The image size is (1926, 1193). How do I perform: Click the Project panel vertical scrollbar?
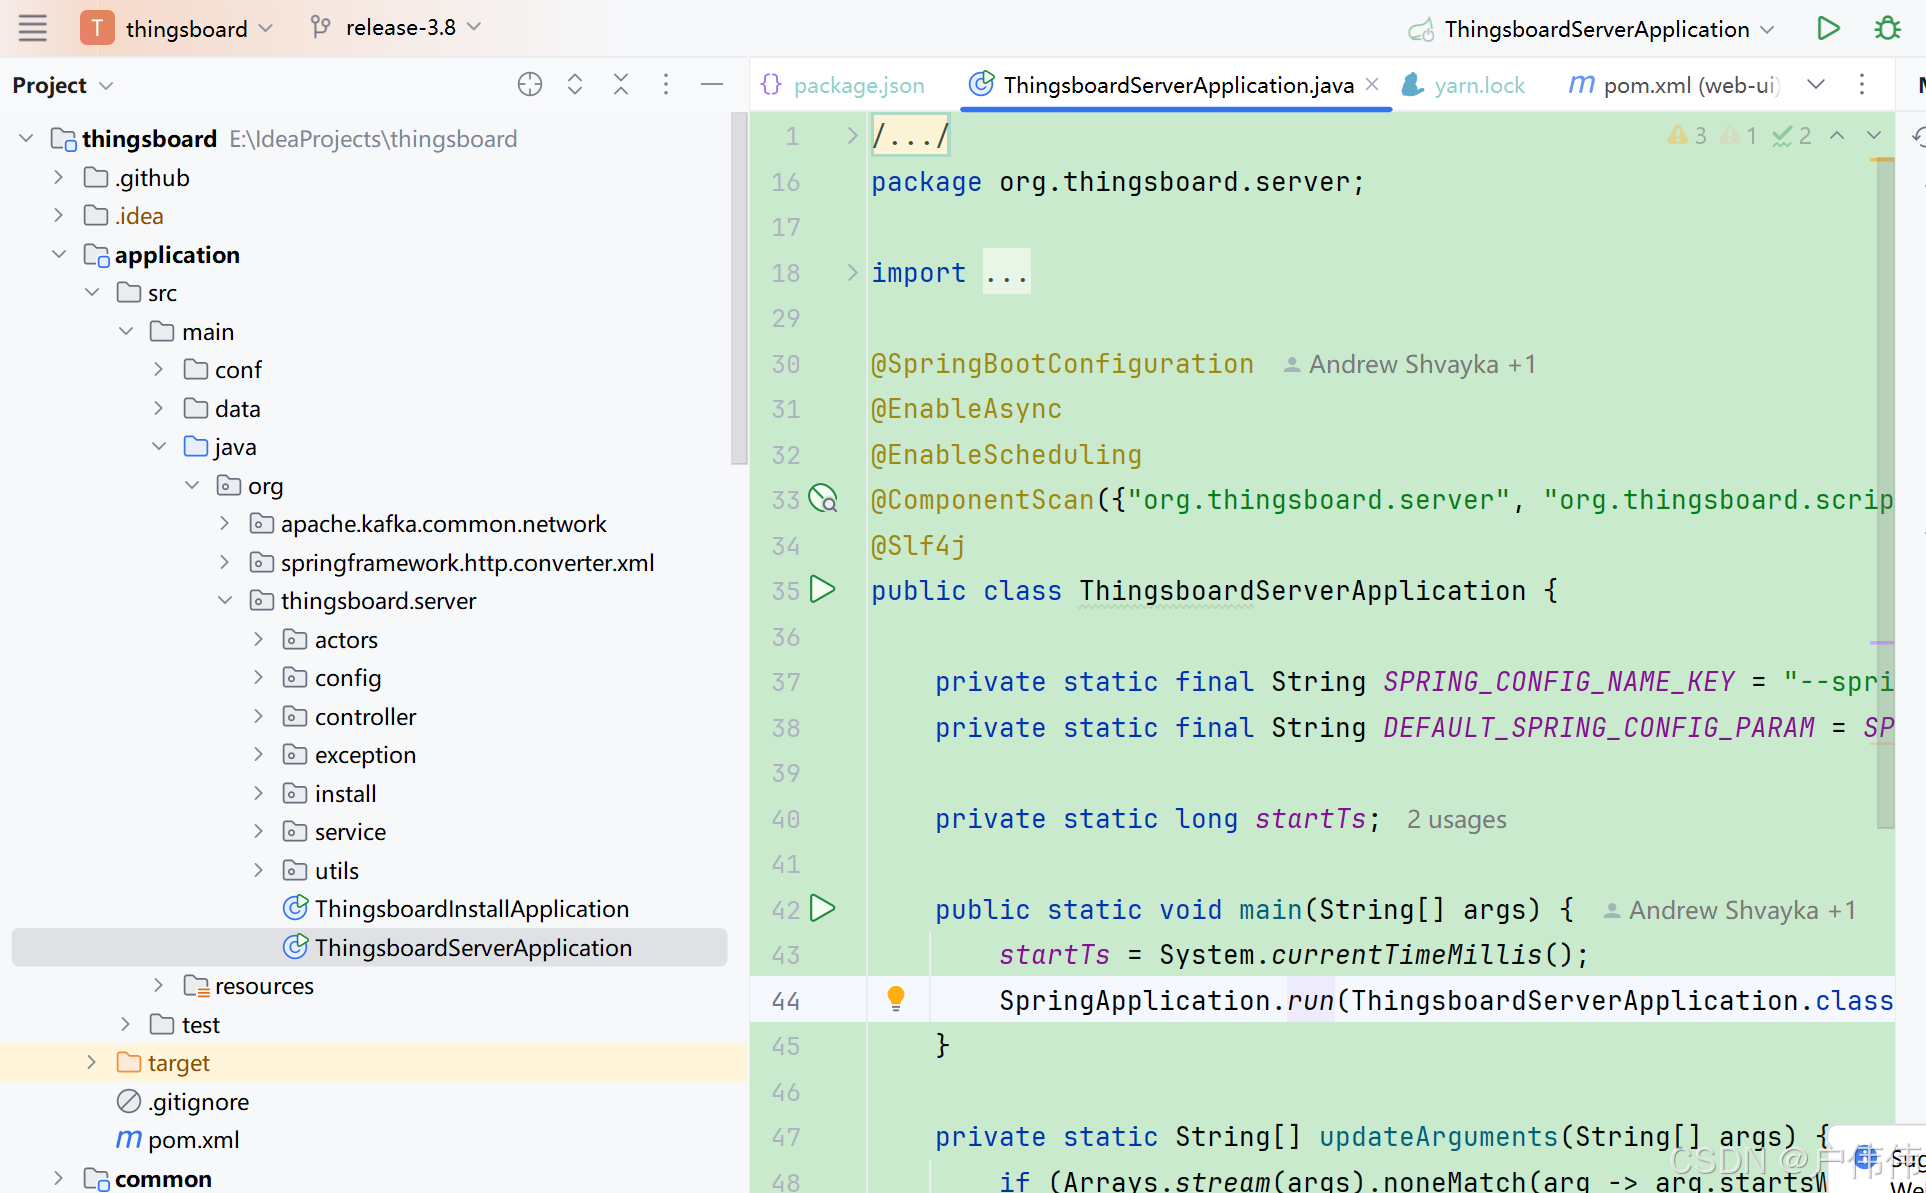[739, 290]
